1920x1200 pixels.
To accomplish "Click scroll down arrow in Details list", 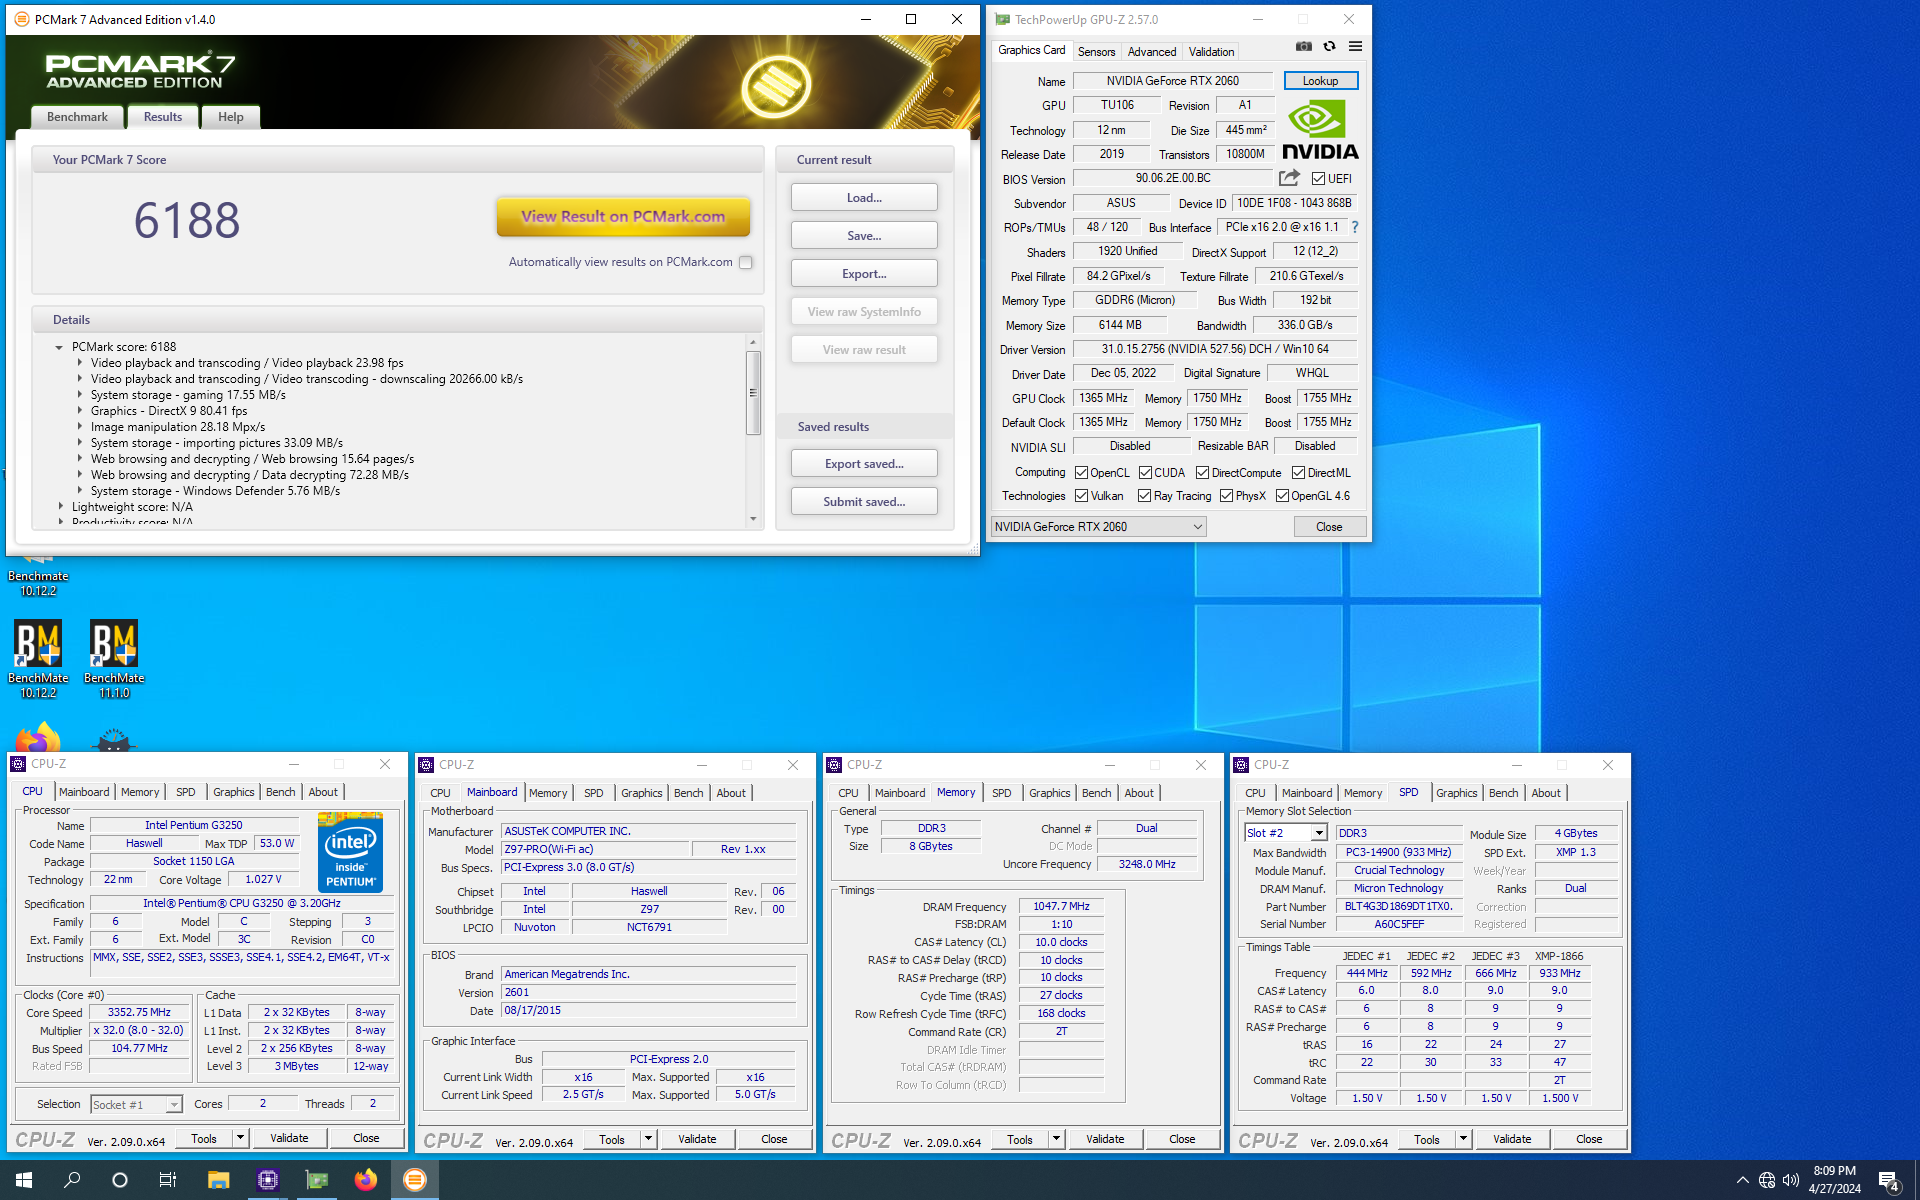I will coord(753,519).
